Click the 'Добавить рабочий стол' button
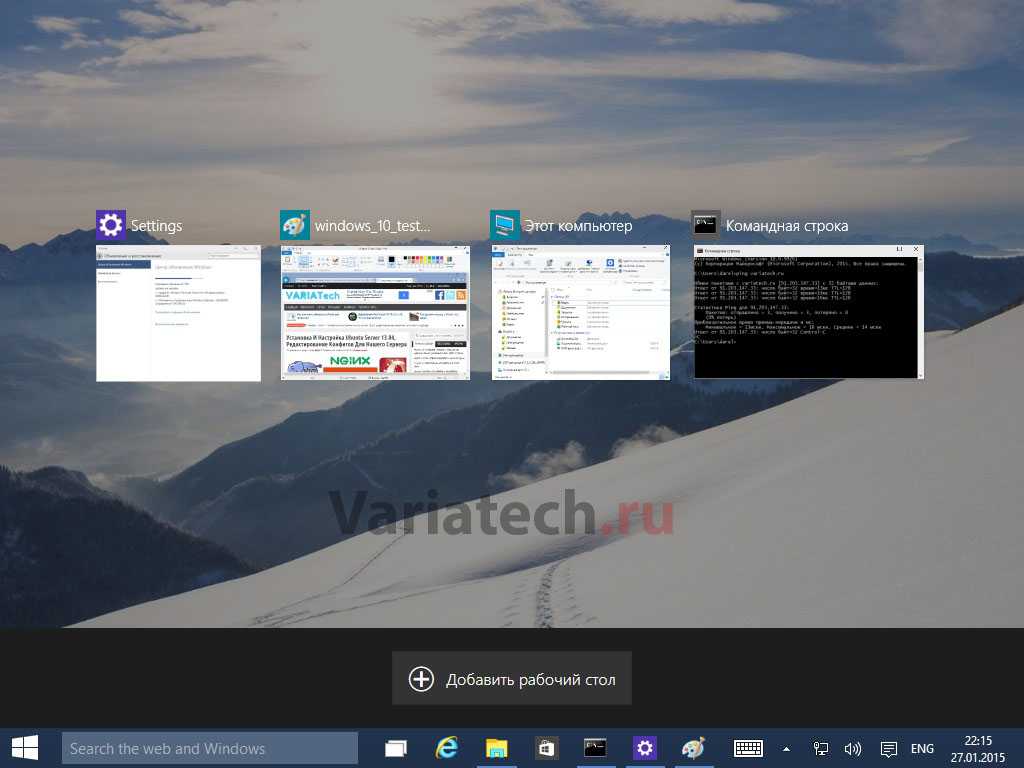The height and width of the screenshot is (768, 1024). click(512, 680)
